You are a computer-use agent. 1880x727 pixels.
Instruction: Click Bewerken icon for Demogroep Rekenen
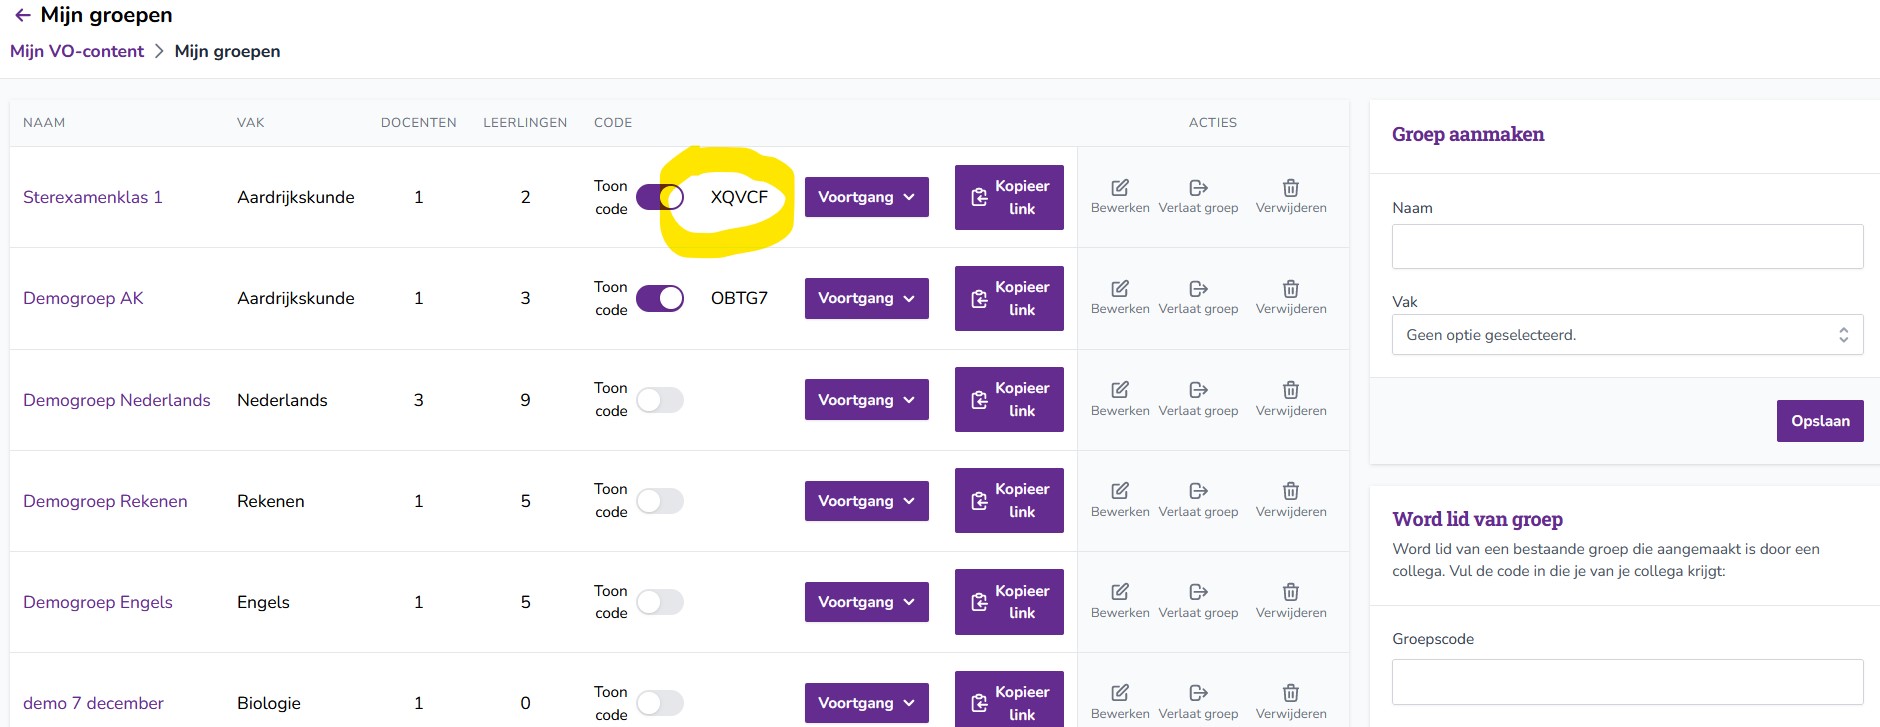[x=1120, y=491]
